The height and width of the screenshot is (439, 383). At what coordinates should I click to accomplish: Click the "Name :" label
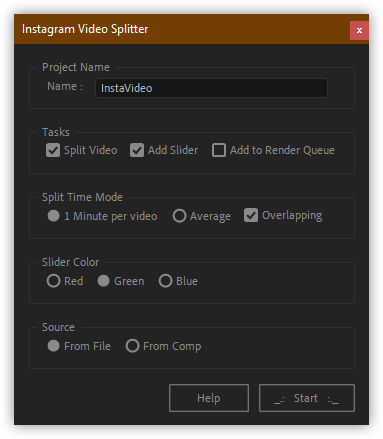pyautogui.click(x=65, y=86)
